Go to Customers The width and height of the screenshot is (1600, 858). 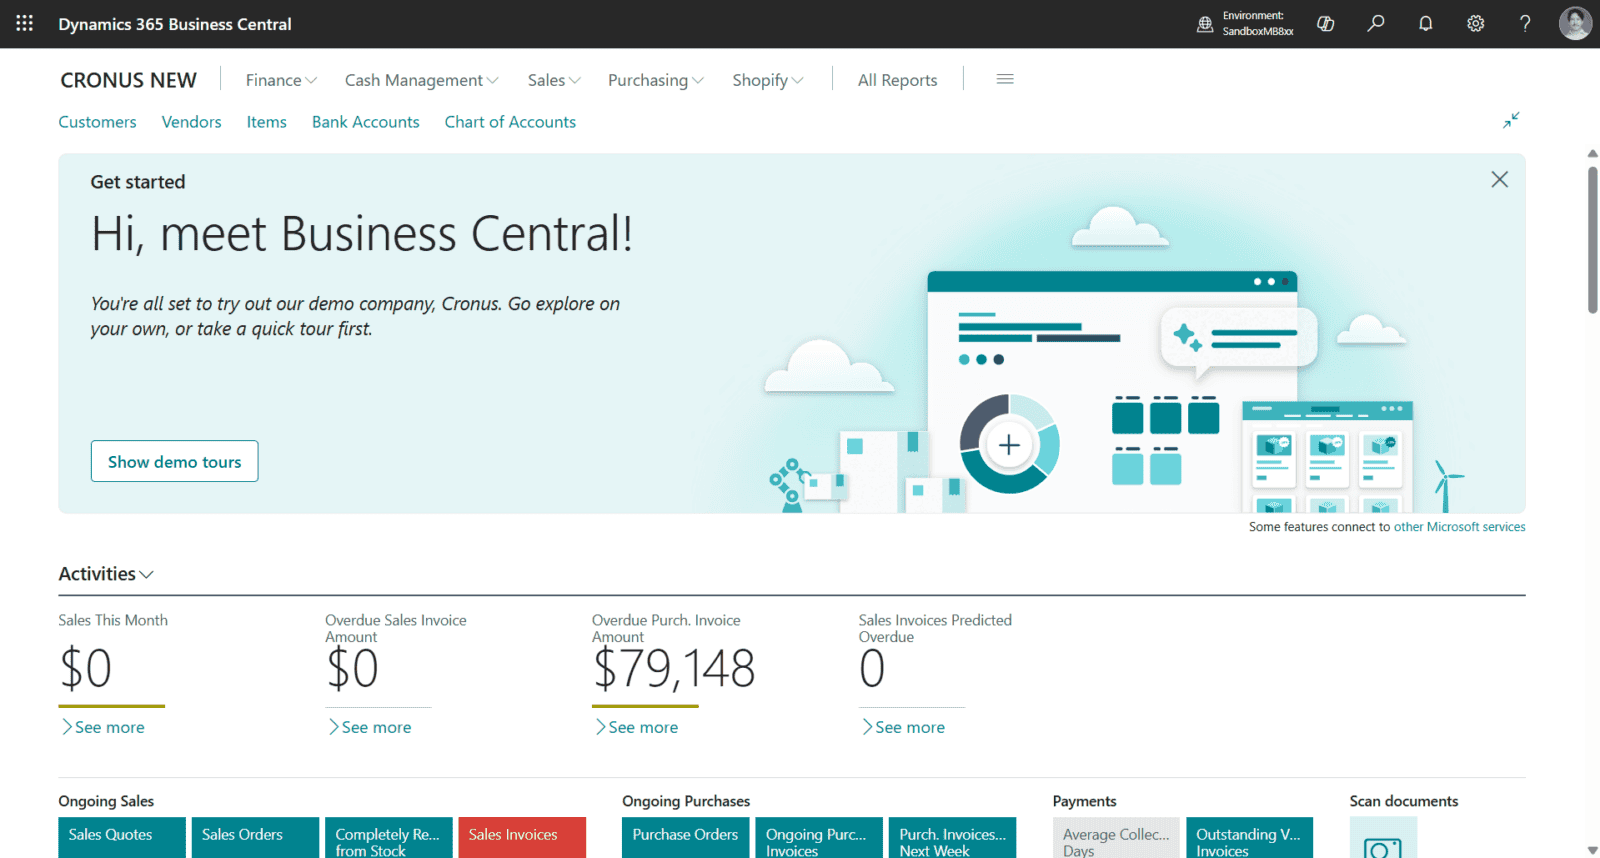97,122
